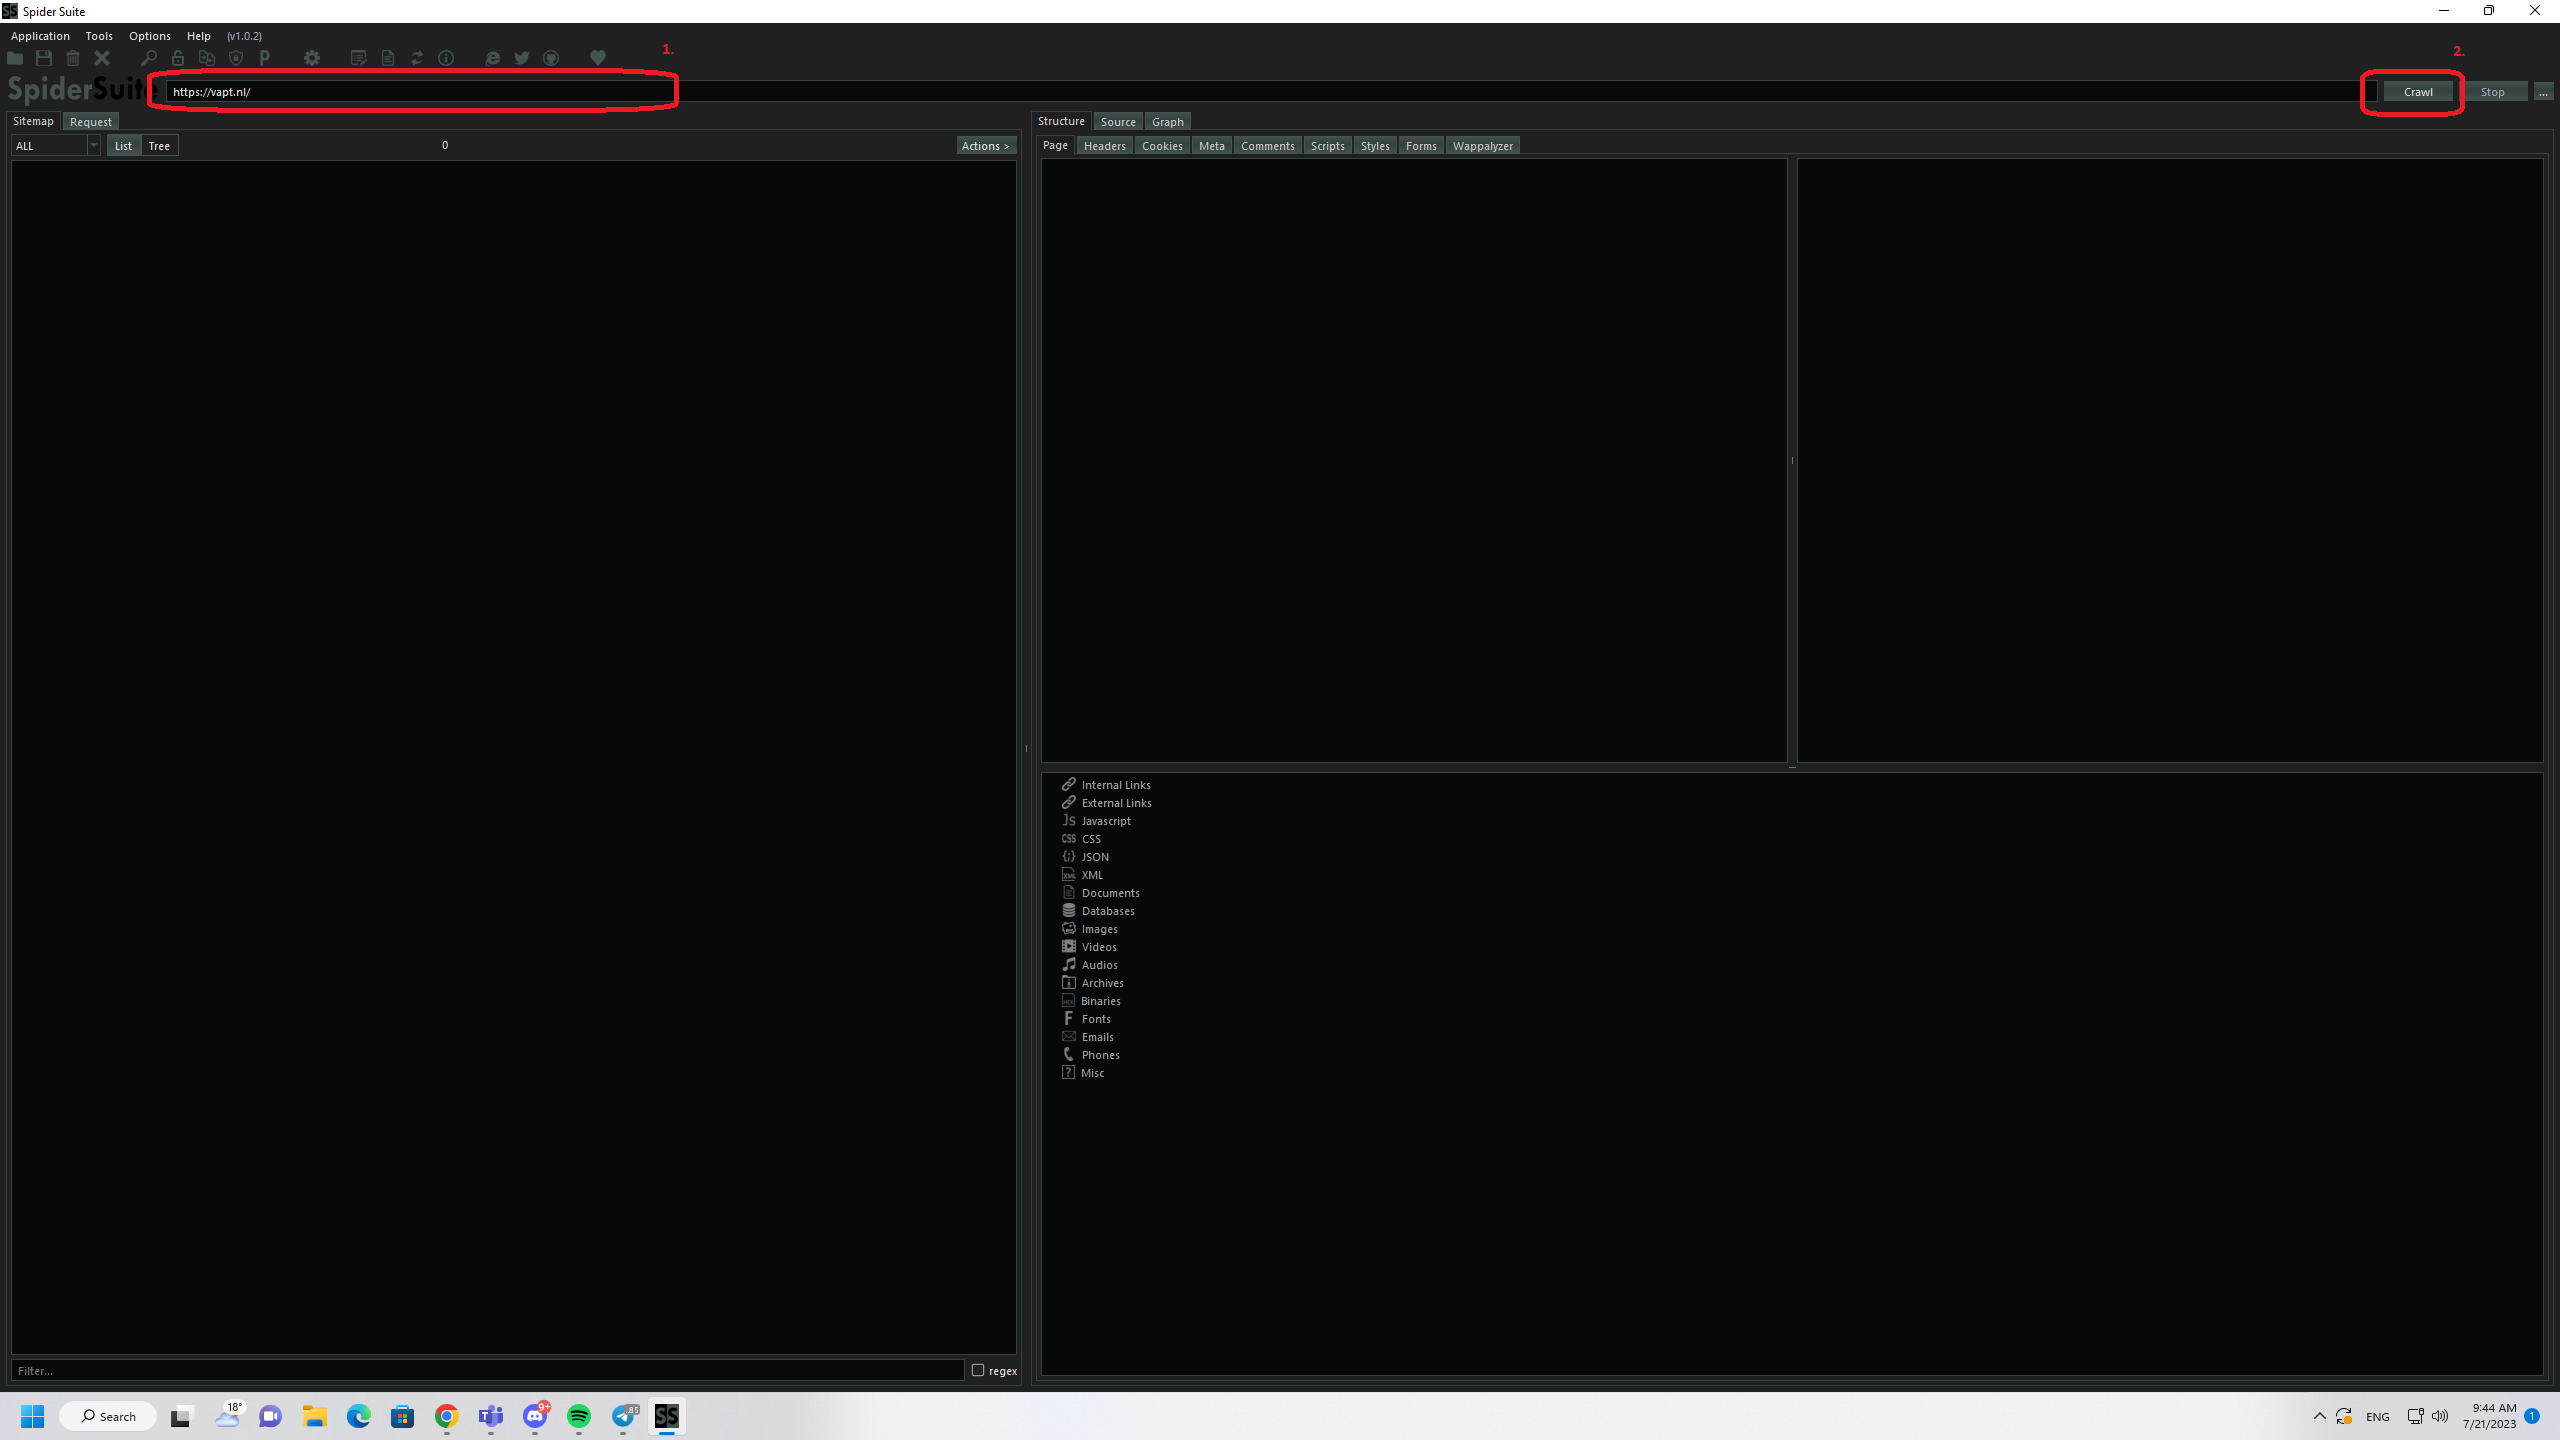
Task: Click the info circle icon in toolbar
Action: [446, 58]
